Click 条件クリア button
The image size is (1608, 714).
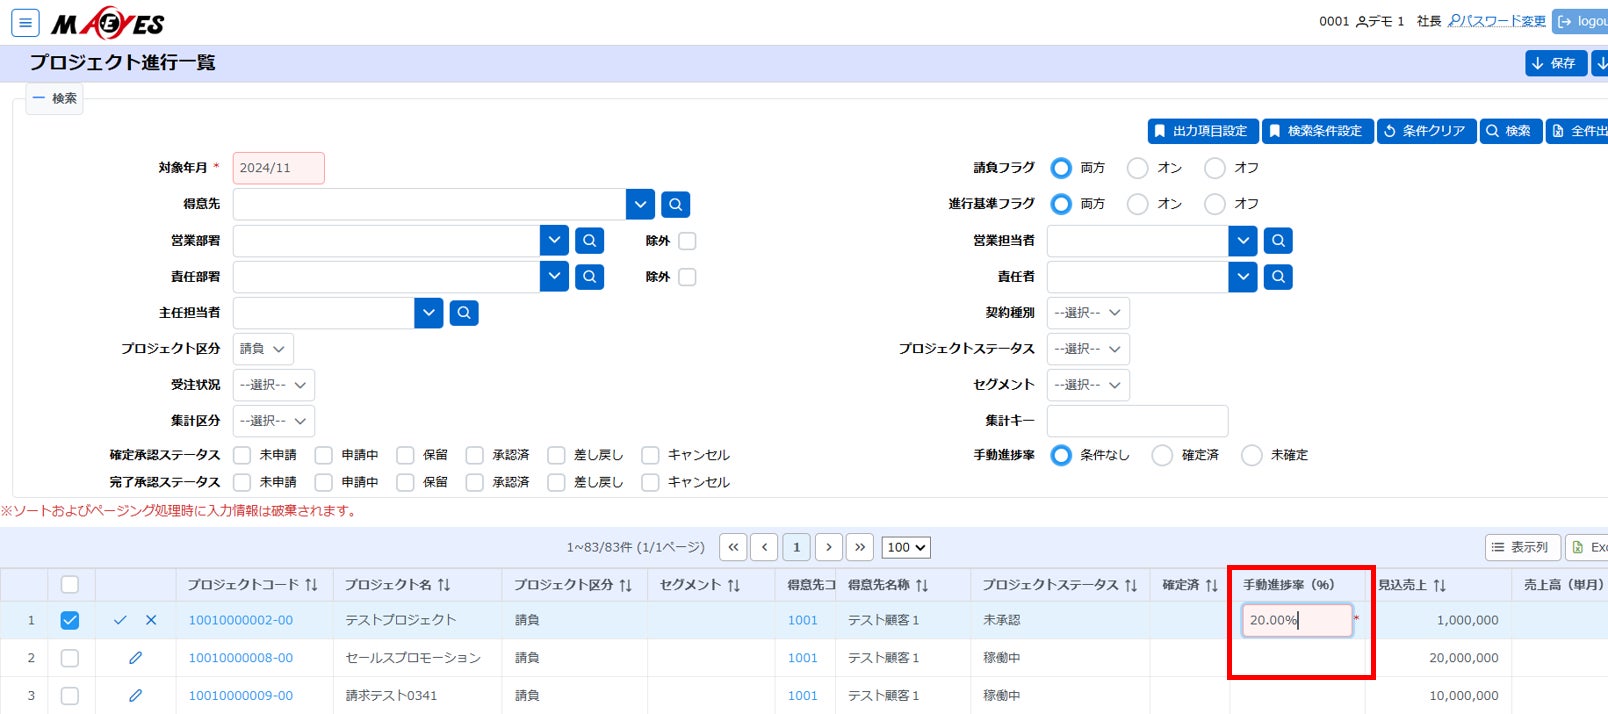pyautogui.click(x=1426, y=131)
